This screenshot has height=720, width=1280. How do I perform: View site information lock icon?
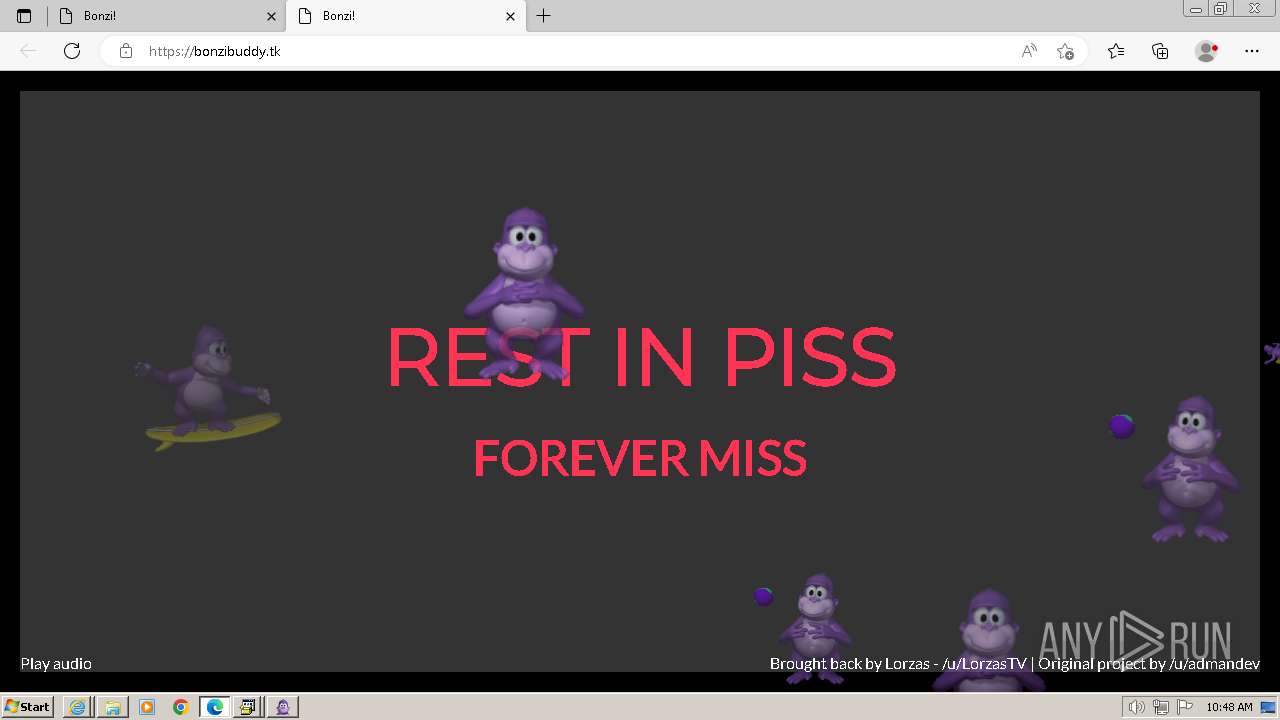(126, 51)
